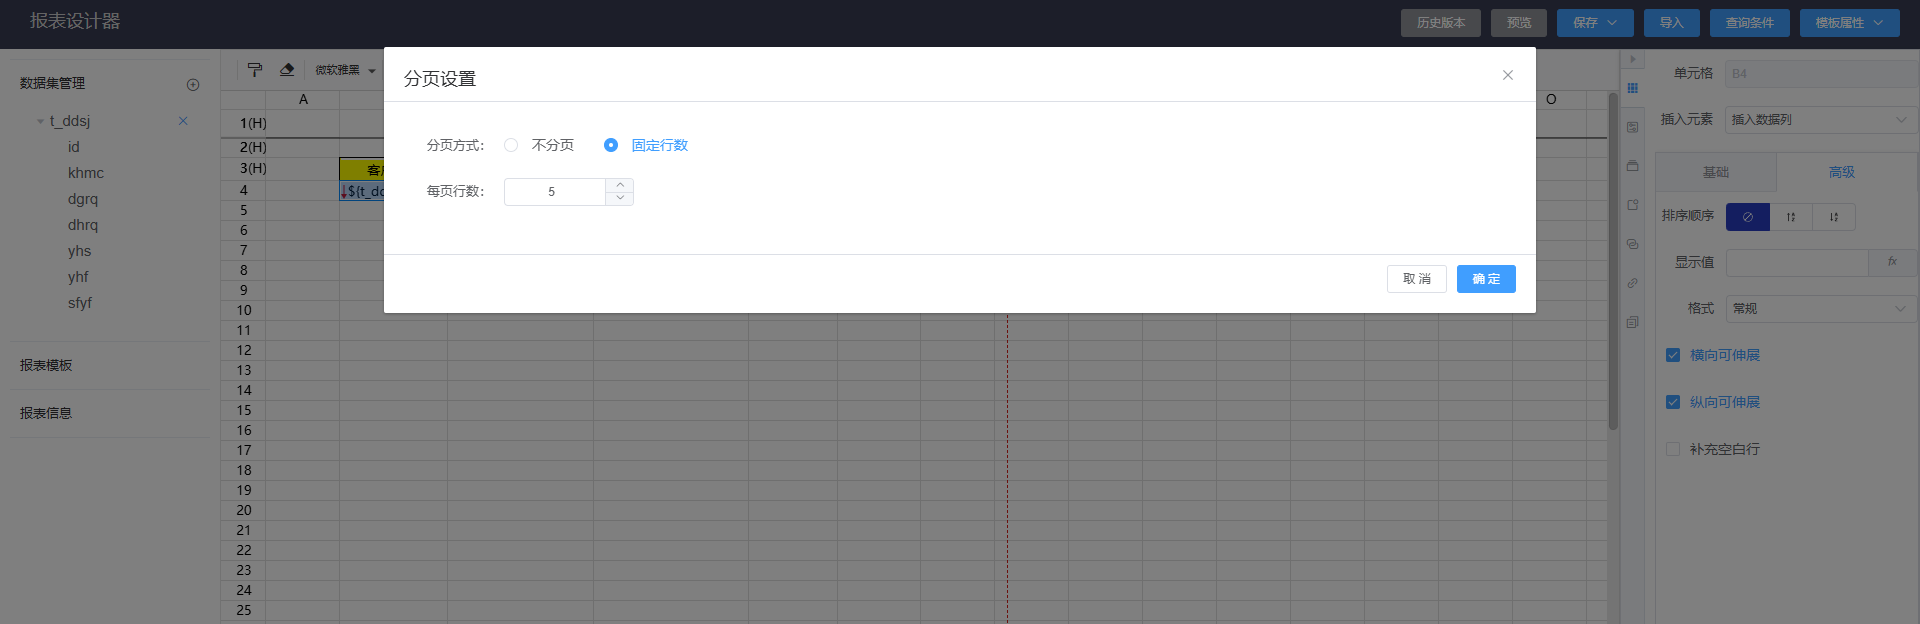Select column O header

click(1551, 100)
